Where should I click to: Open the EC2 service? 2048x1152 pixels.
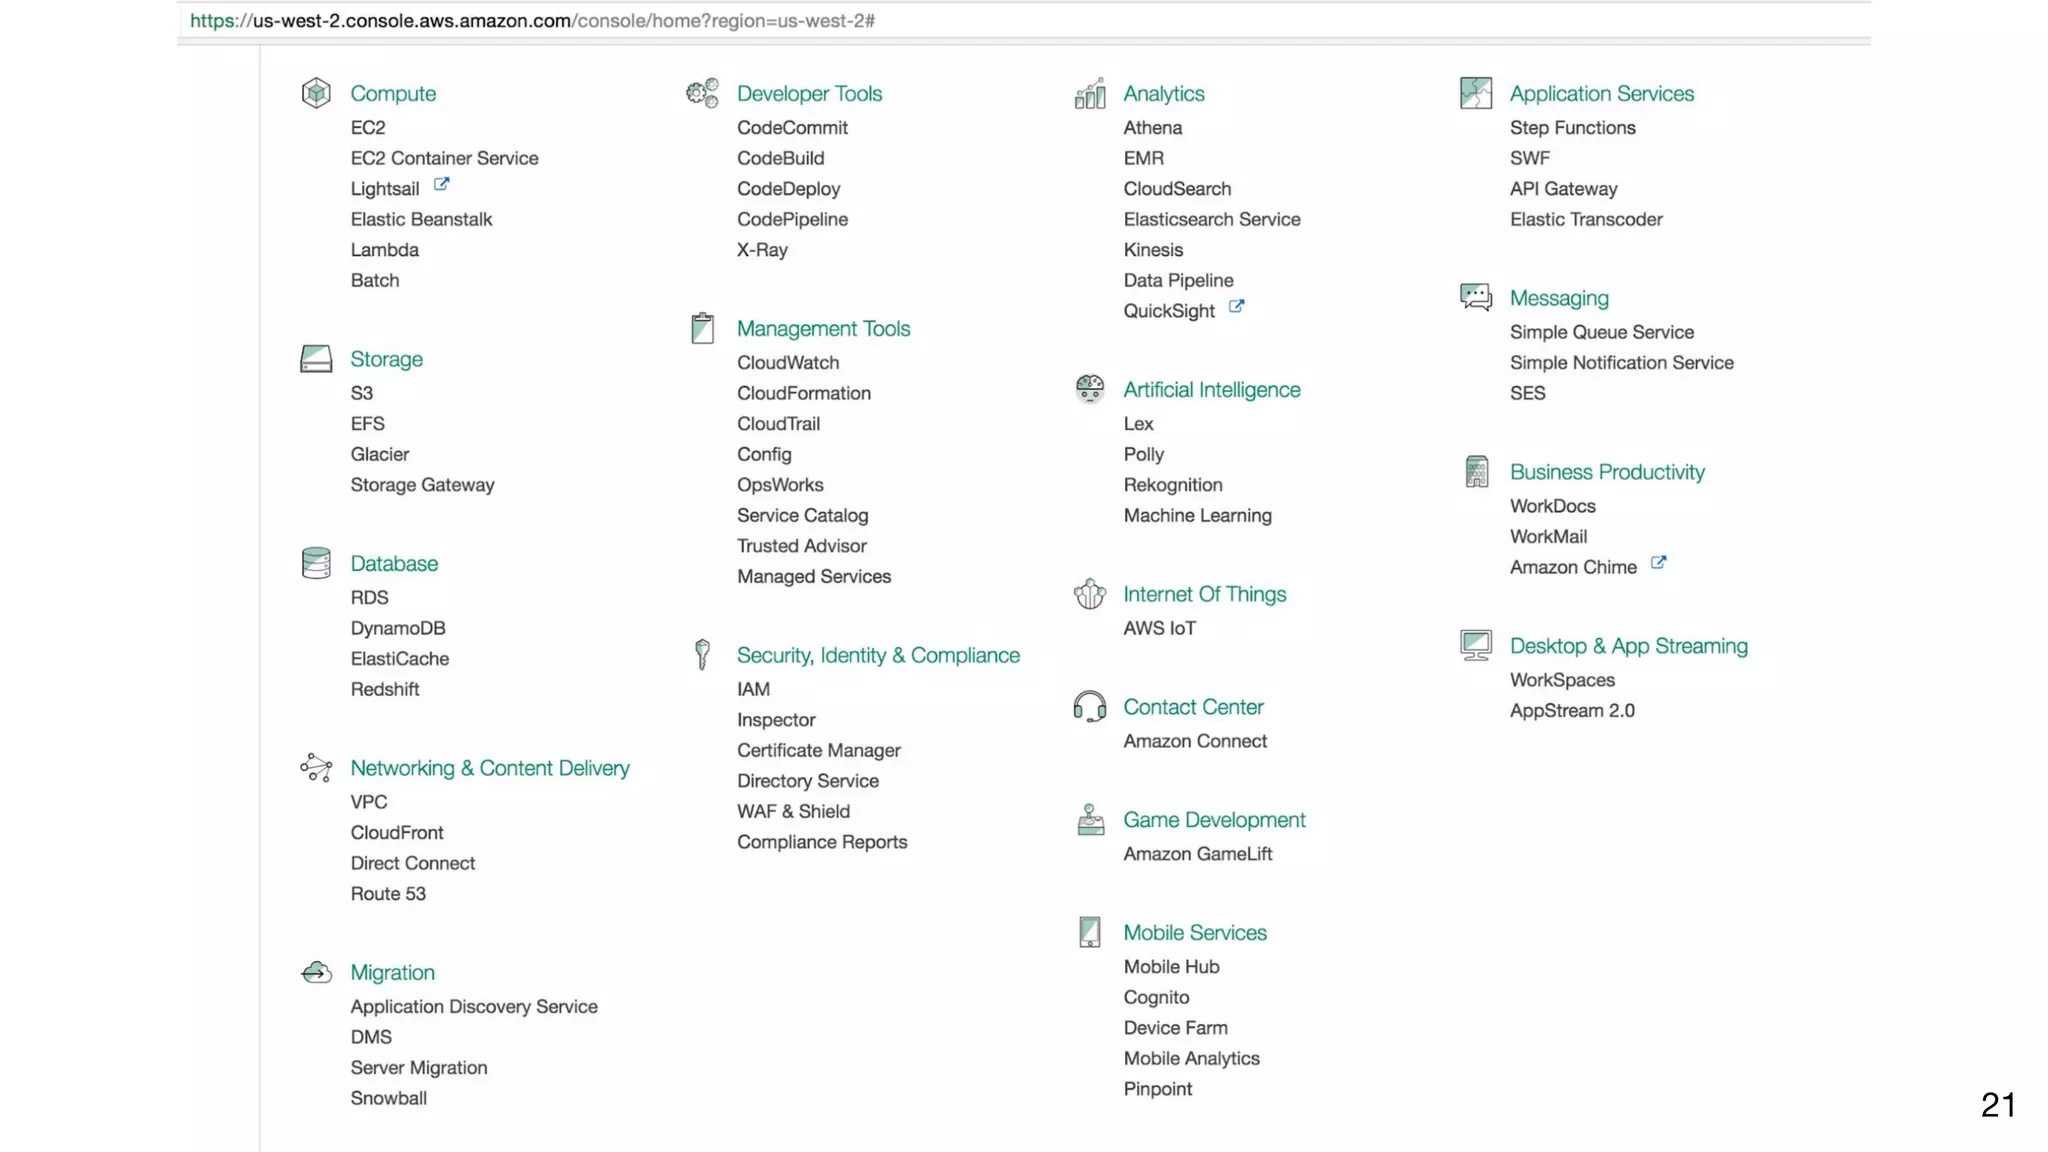pyautogui.click(x=367, y=128)
